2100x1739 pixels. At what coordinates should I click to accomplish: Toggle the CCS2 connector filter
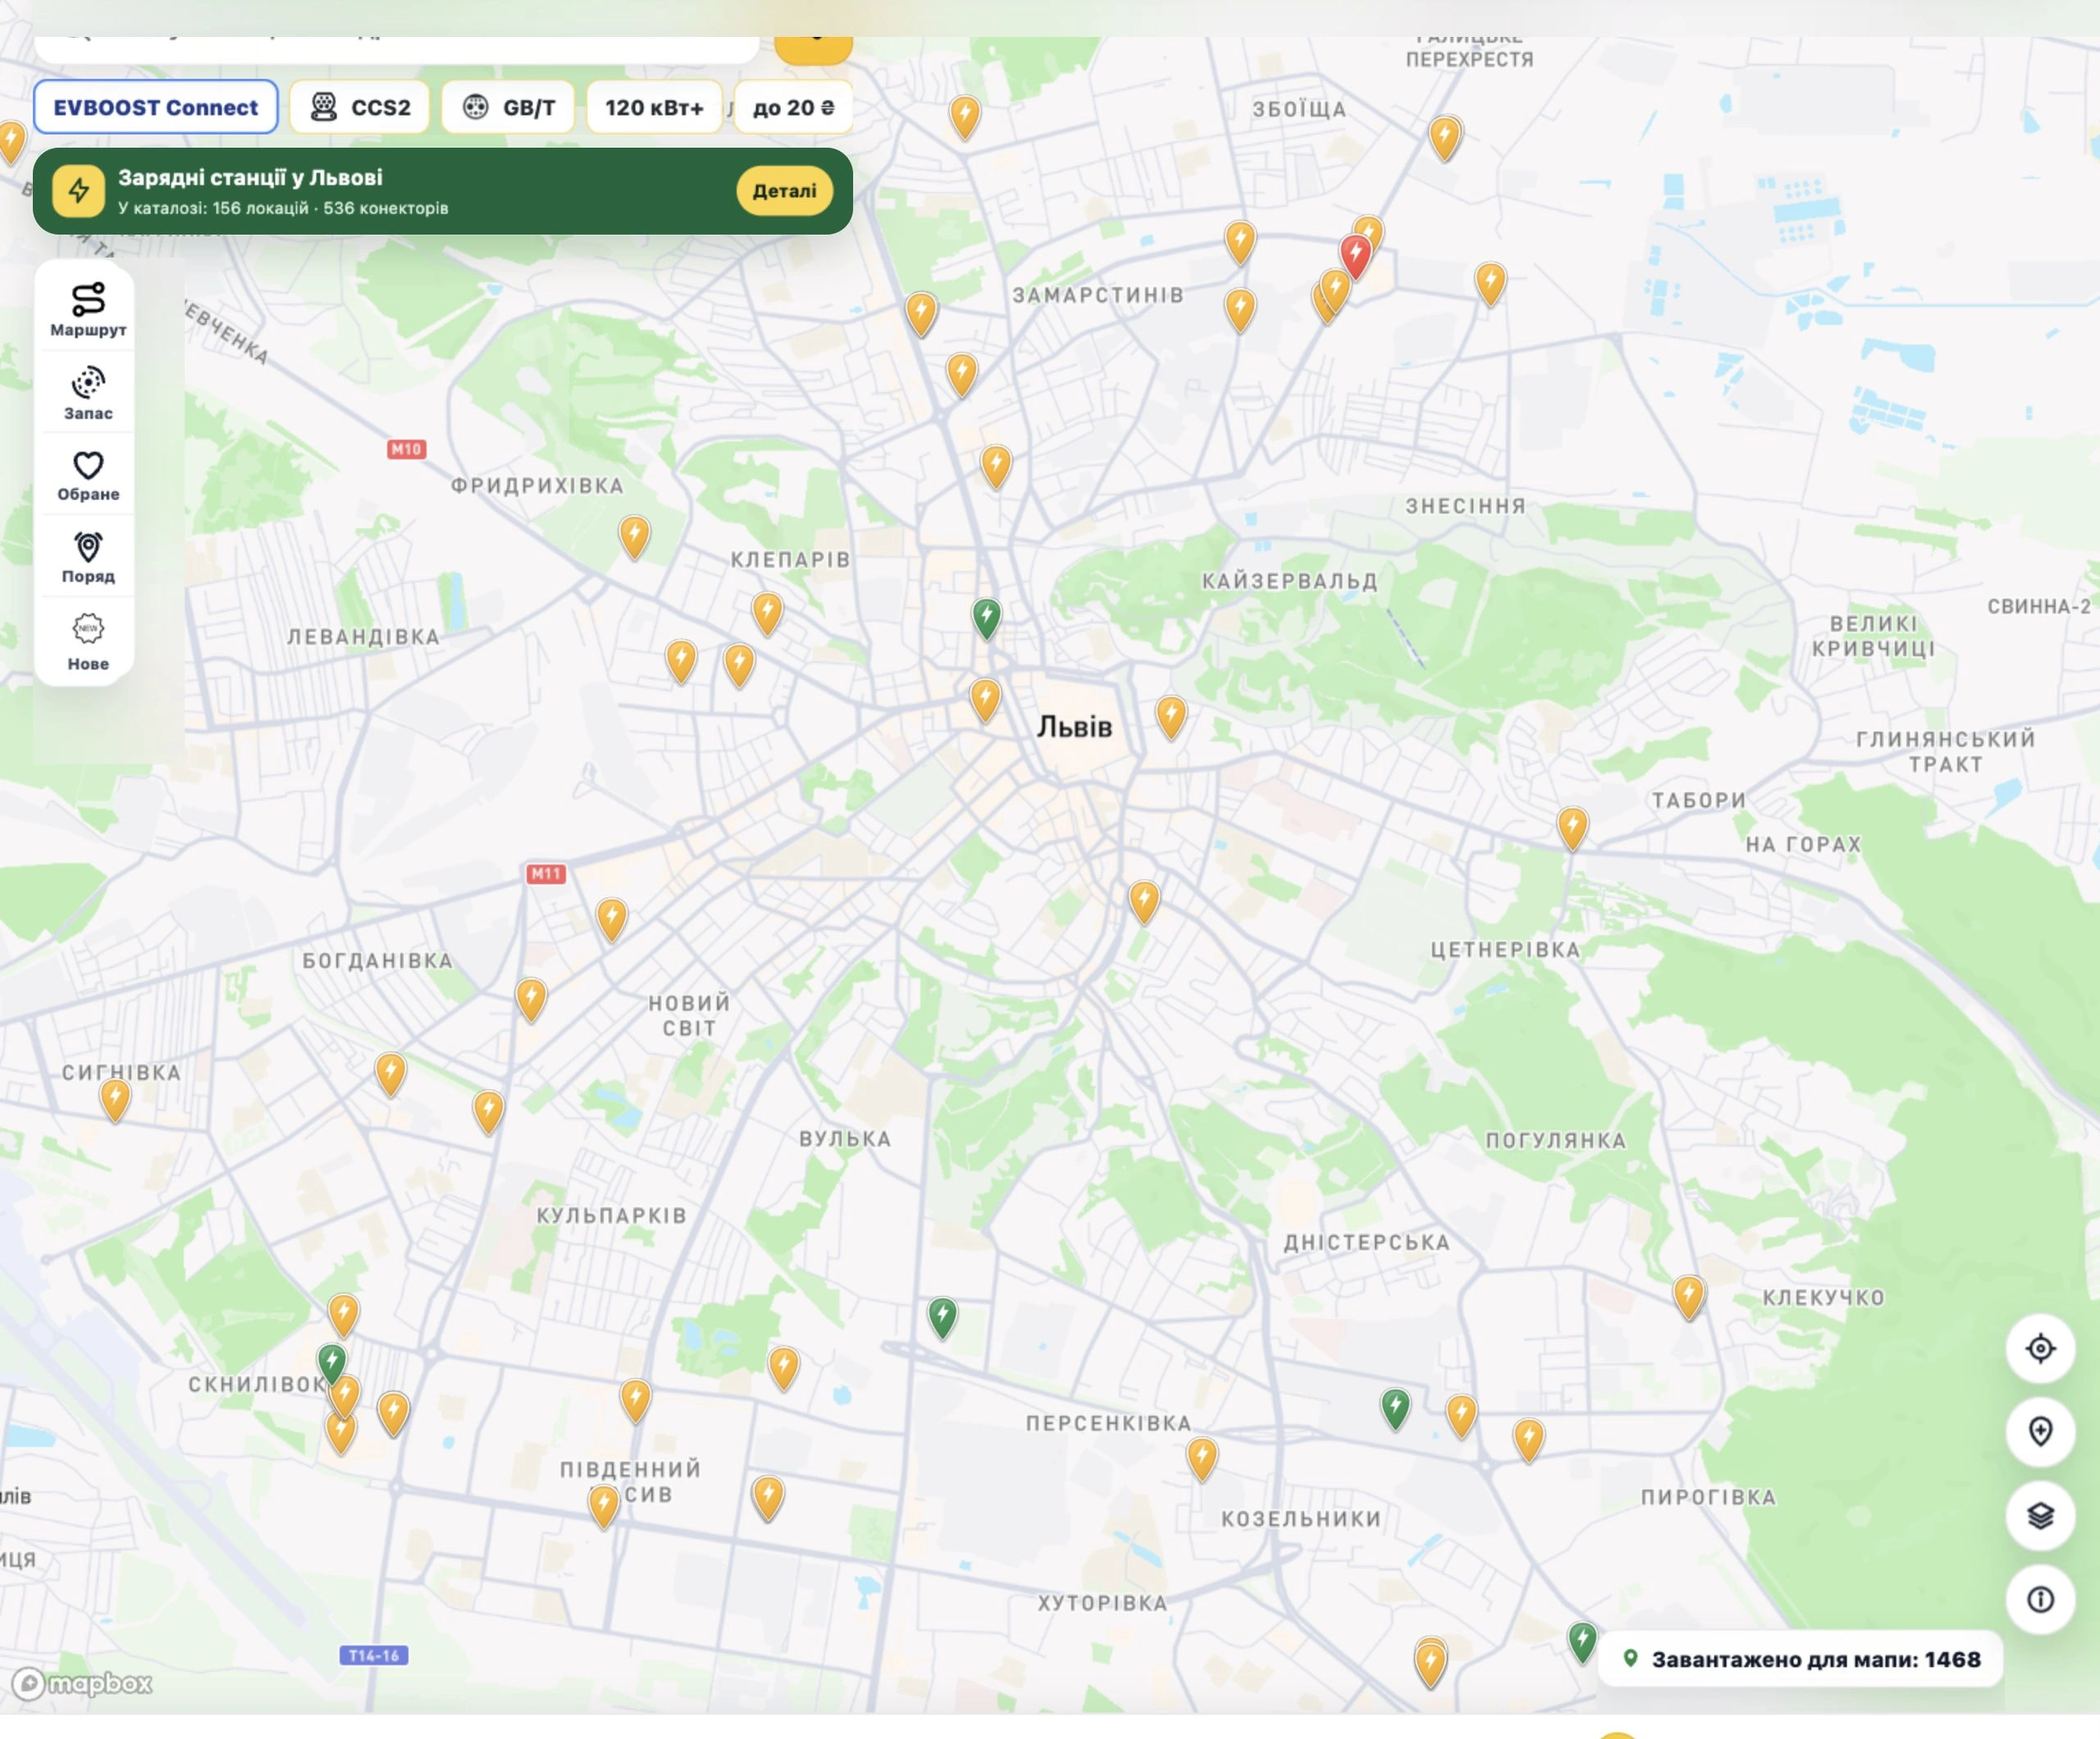click(x=360, y=107)
